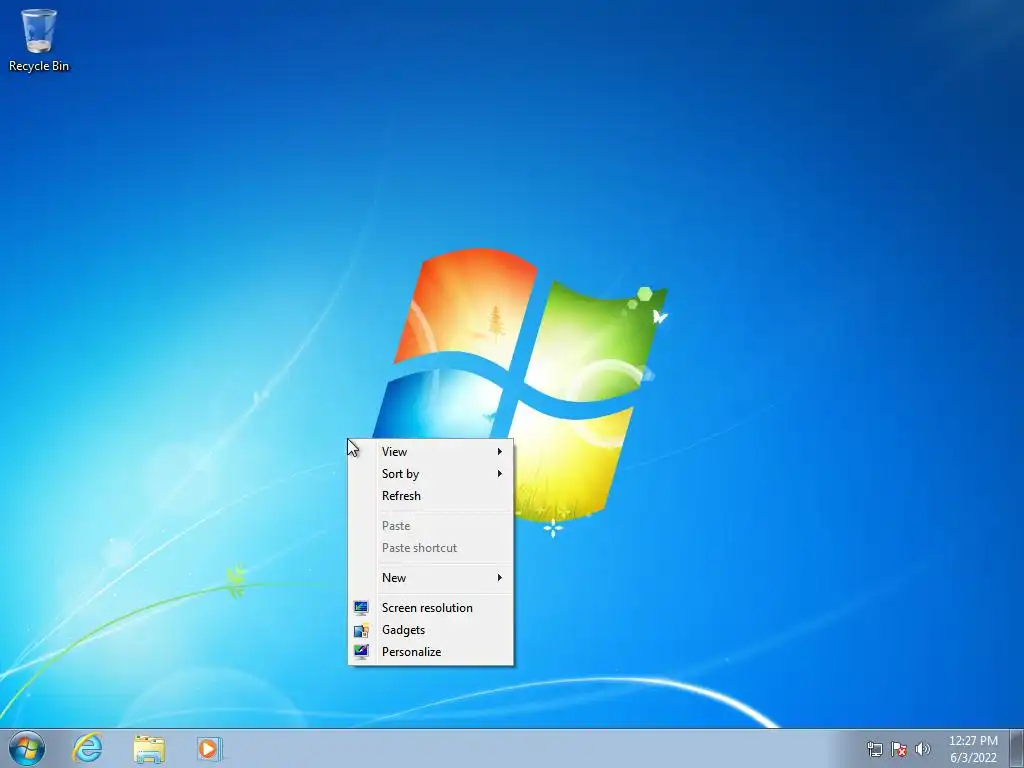Open Gadgets from the context menu
The height and width of the screenshot is (768, 1024).
[430, 630]
